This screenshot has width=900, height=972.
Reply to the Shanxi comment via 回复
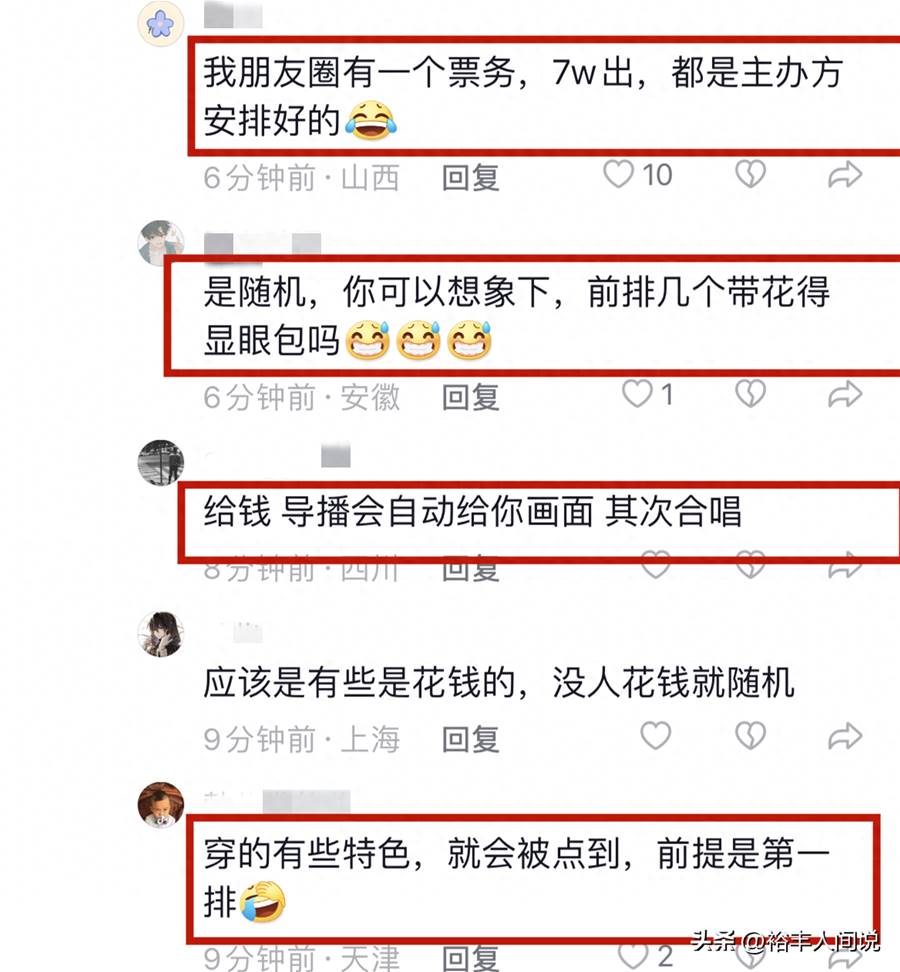[x=471, y=178]
